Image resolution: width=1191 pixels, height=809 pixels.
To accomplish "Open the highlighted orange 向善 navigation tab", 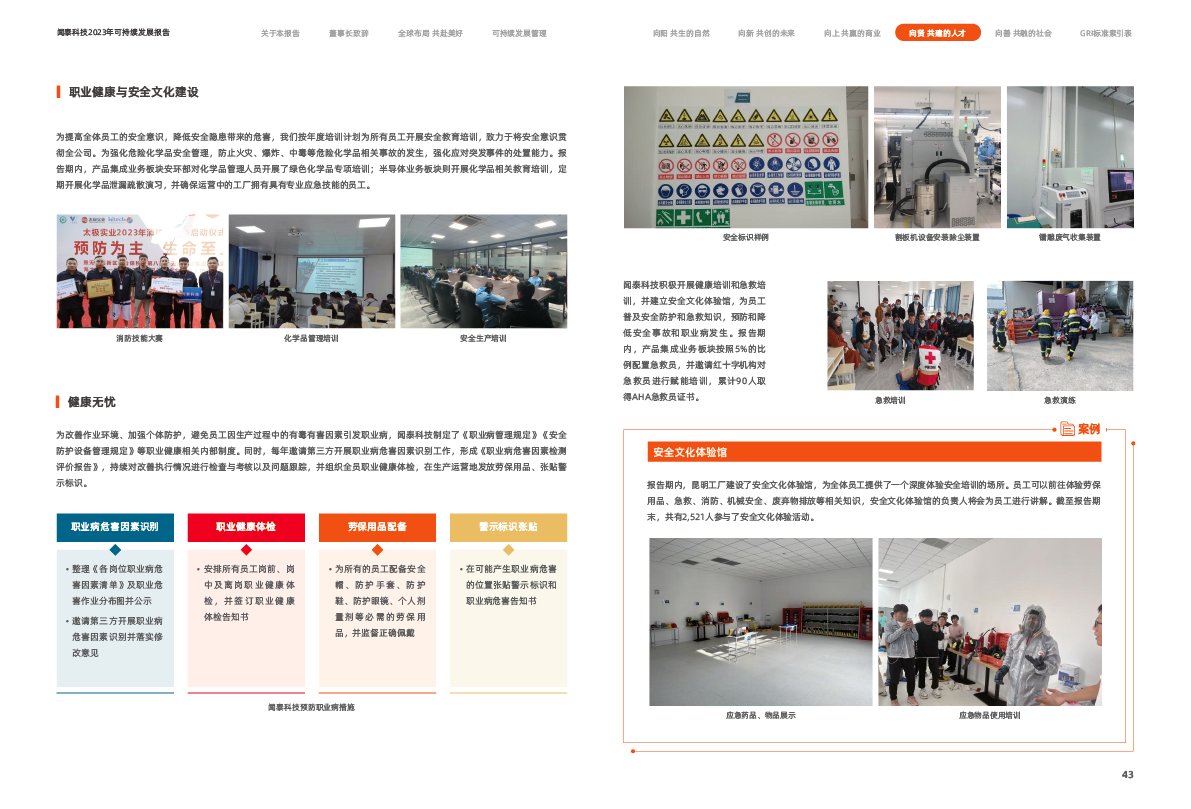I will (x=937, y=33).
